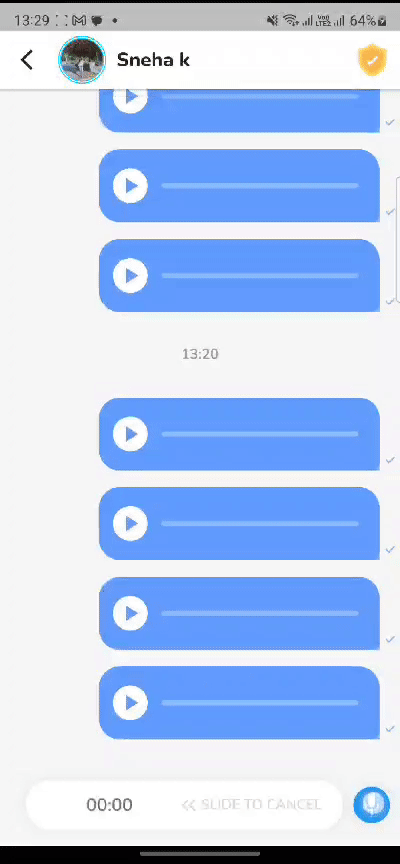The width and height of the screenshot is (400, 864).
Task: Tap the delivered checkmark beside last message
Action: pyautogui.click(x=390, y=728)
